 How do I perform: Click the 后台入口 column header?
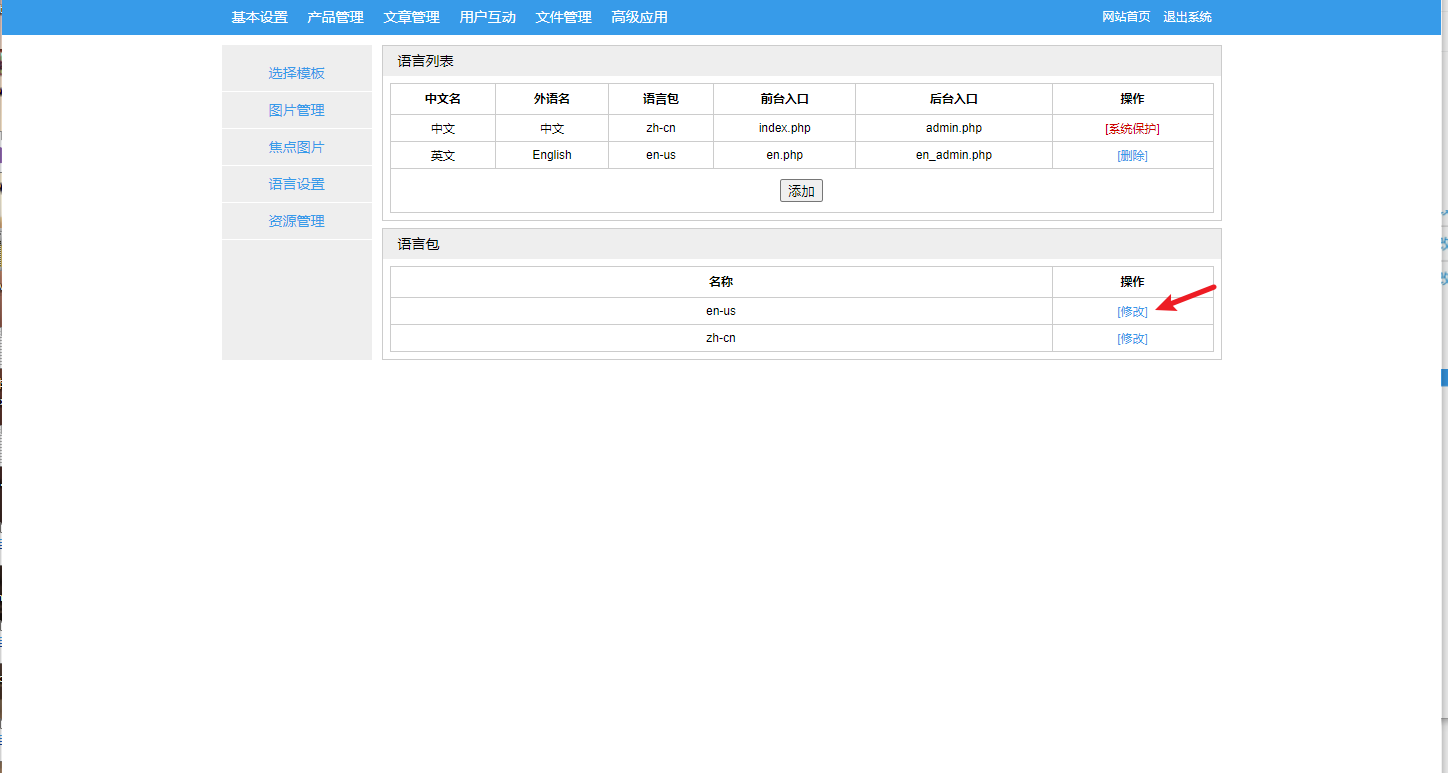pos(954,99)
